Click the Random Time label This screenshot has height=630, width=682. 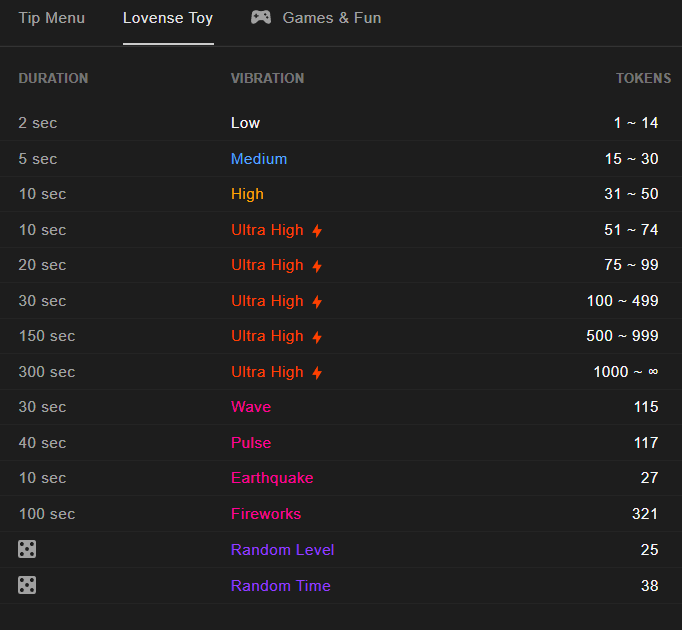coord(281,586)
